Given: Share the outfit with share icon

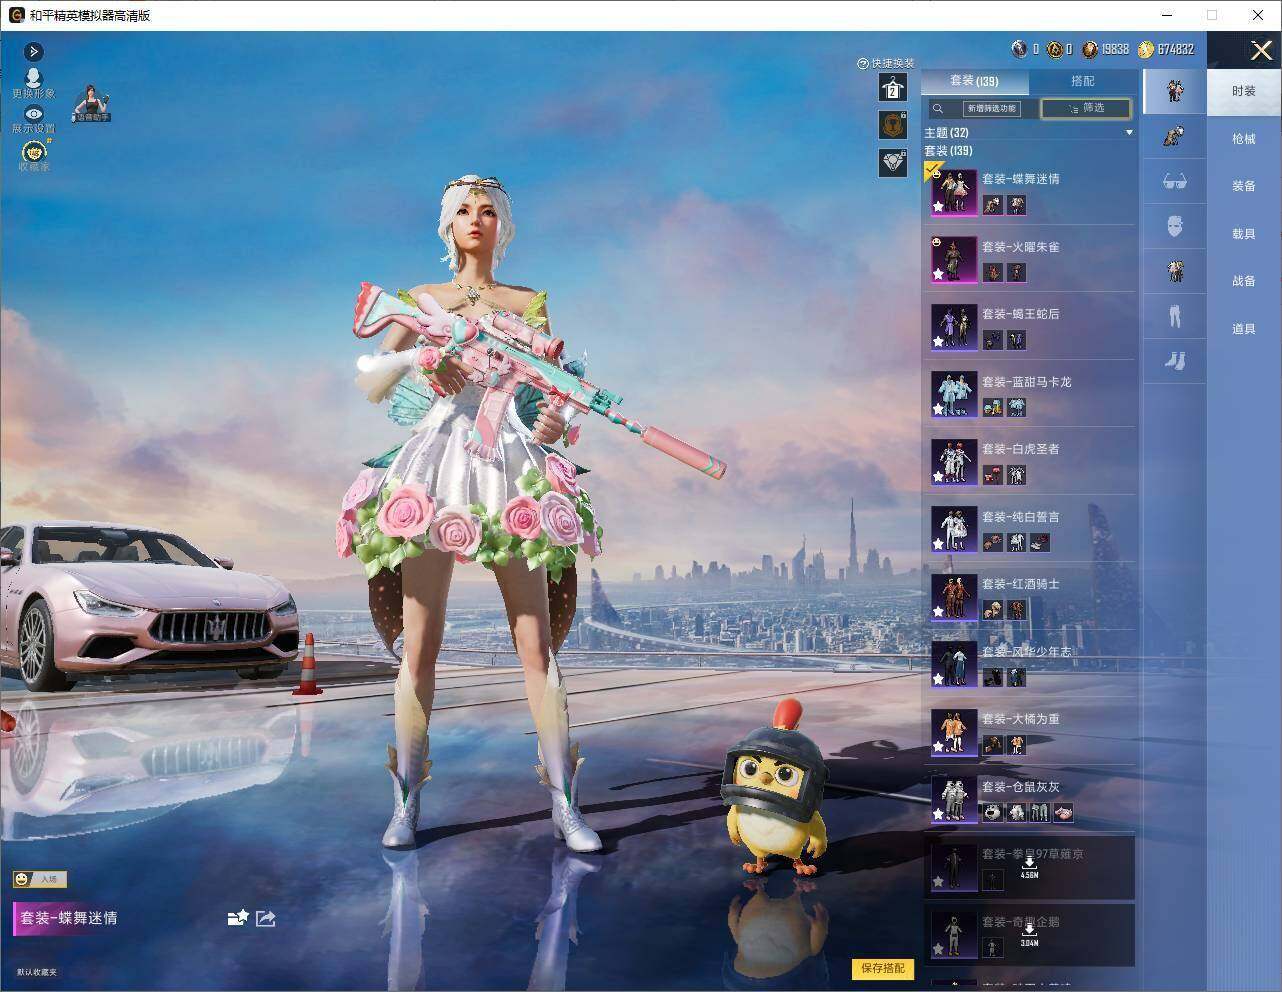Looking at the screenshot, I should 266,918.
